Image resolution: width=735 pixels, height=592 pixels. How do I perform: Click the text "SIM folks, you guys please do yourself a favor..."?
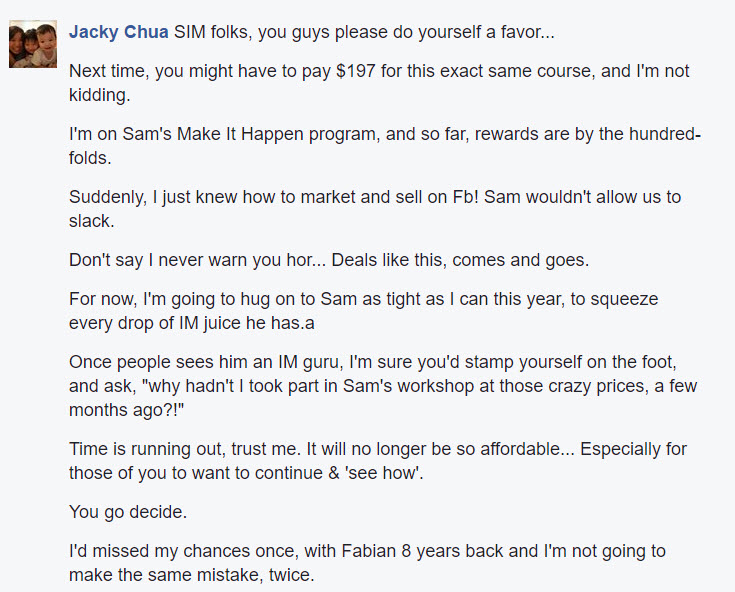[x=364, y=32]
